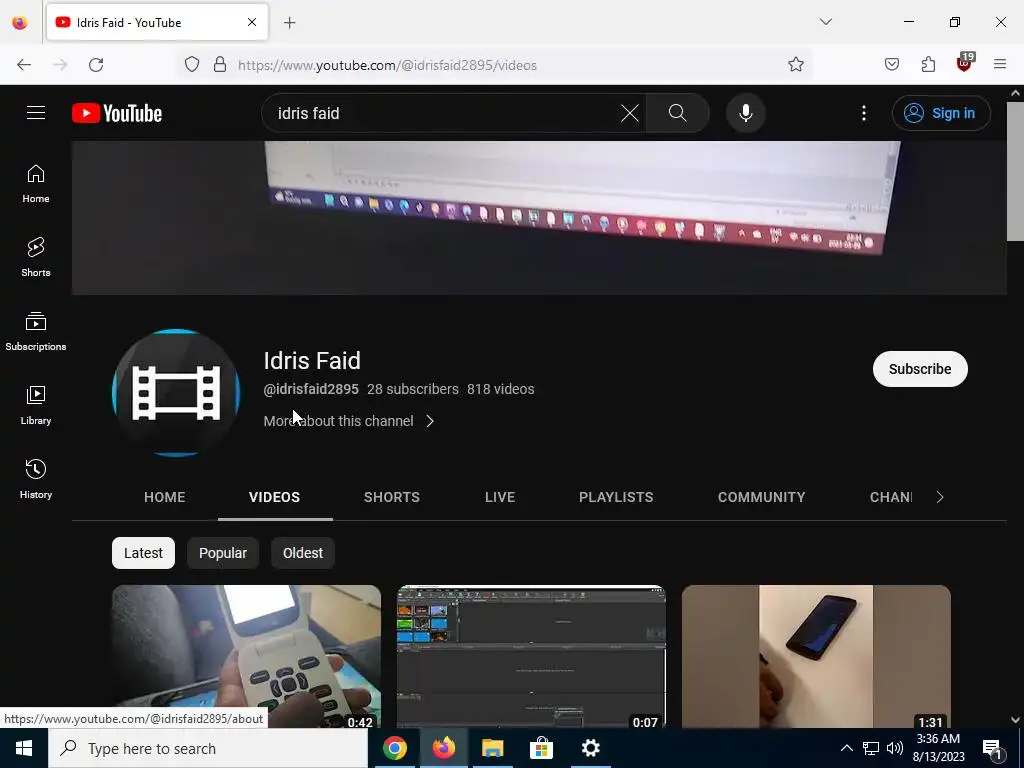
Task: Select the Oldest sort chip
Action: 302,553
